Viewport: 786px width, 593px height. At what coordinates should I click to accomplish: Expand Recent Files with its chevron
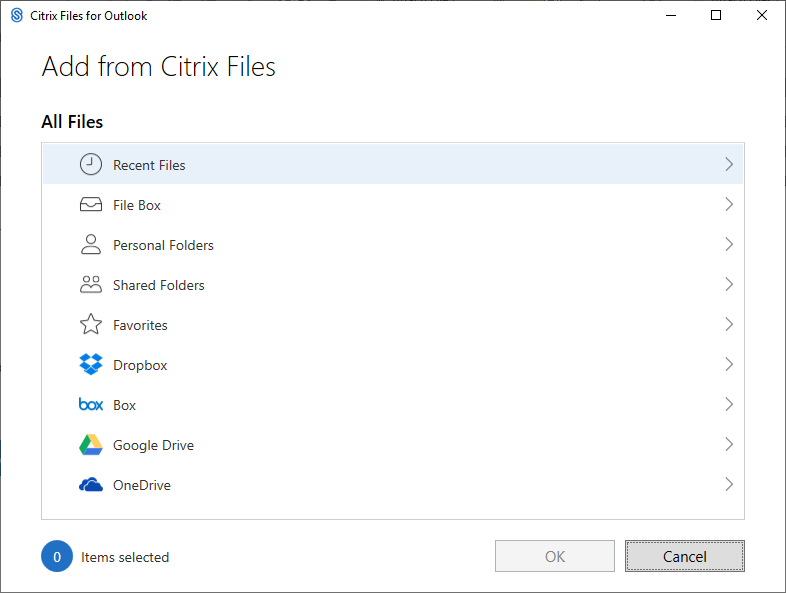tap(729, 165)
